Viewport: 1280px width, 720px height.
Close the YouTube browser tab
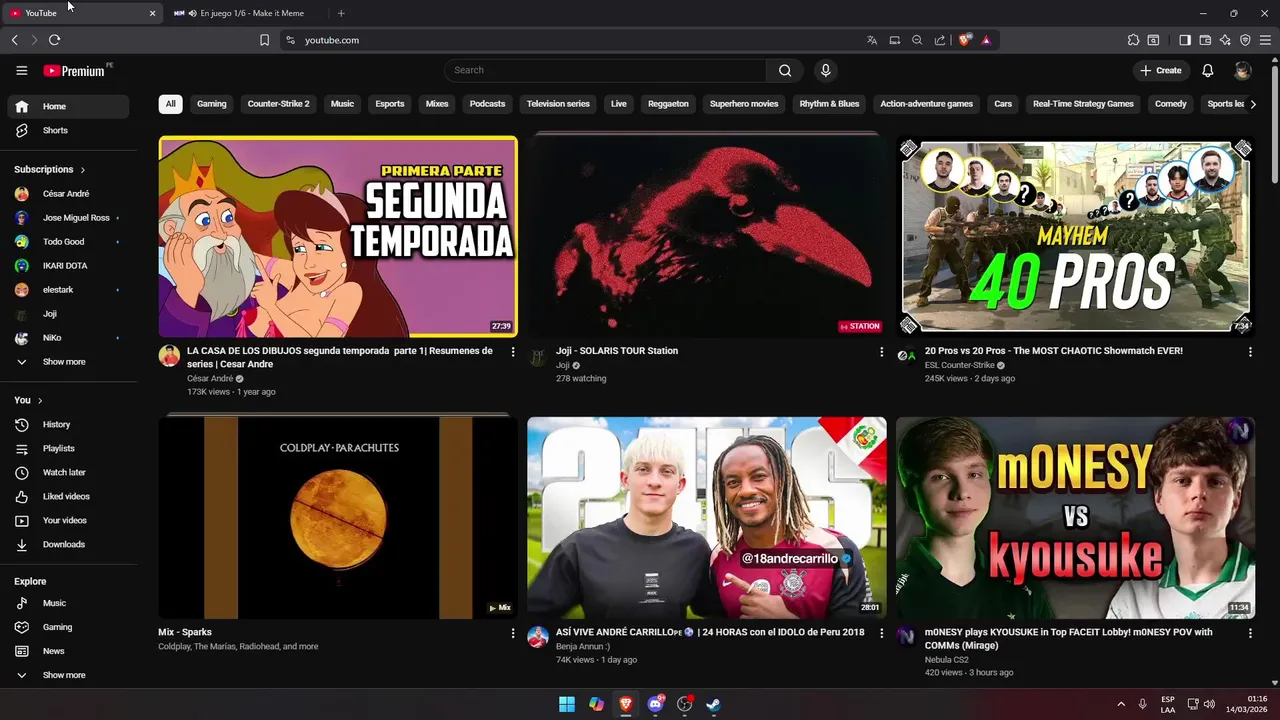152,13
